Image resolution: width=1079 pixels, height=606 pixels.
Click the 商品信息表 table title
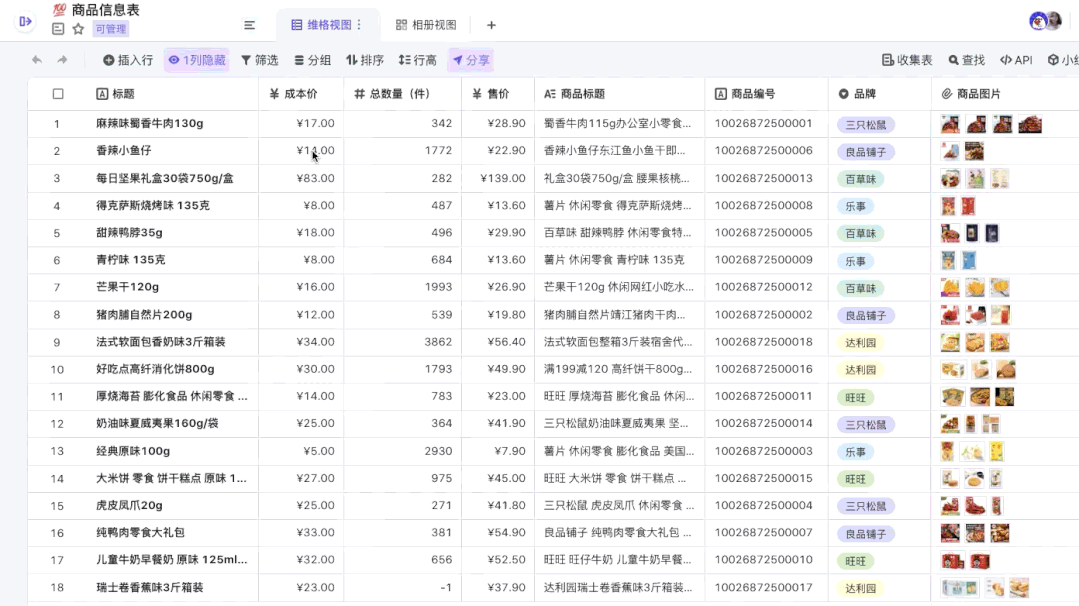[x=105, y=10]
